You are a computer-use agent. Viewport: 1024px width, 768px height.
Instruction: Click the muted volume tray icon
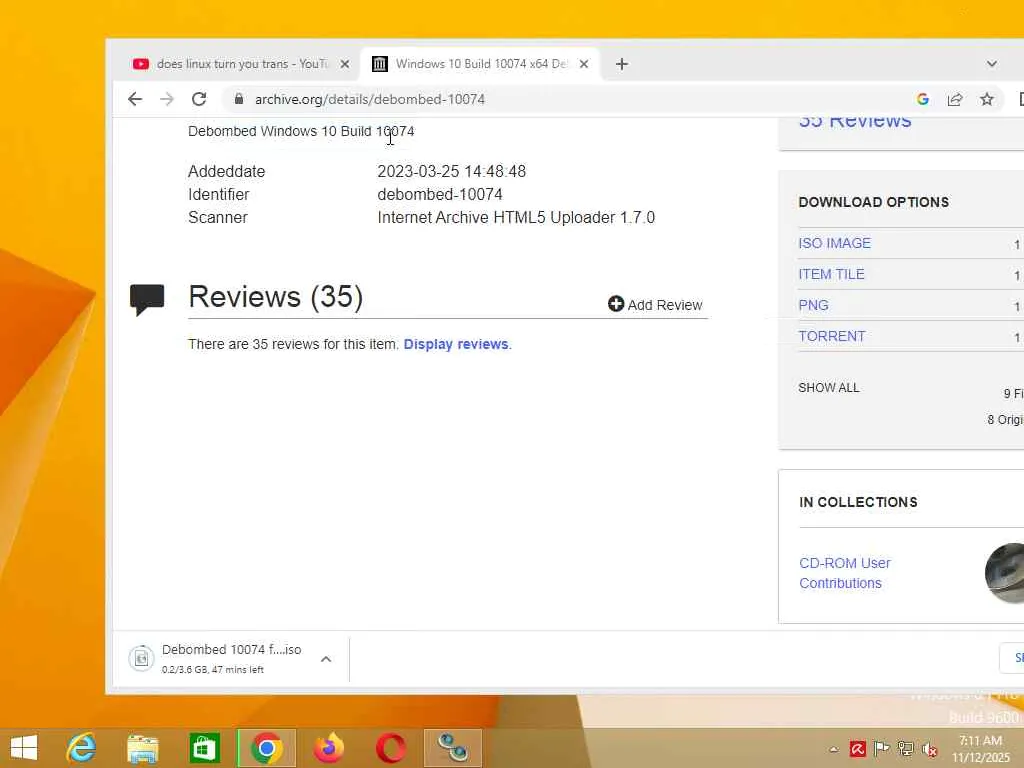(929, 749)
